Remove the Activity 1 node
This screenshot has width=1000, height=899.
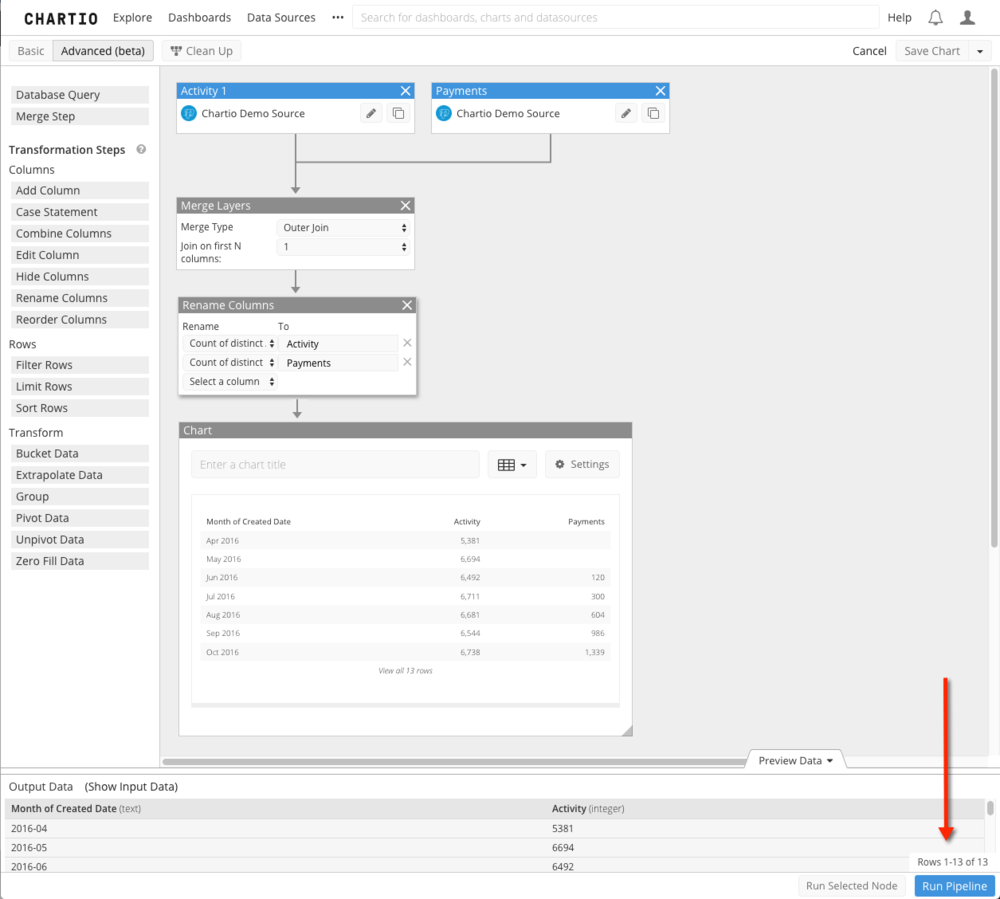pyautogui.click(x=406, y=91)
